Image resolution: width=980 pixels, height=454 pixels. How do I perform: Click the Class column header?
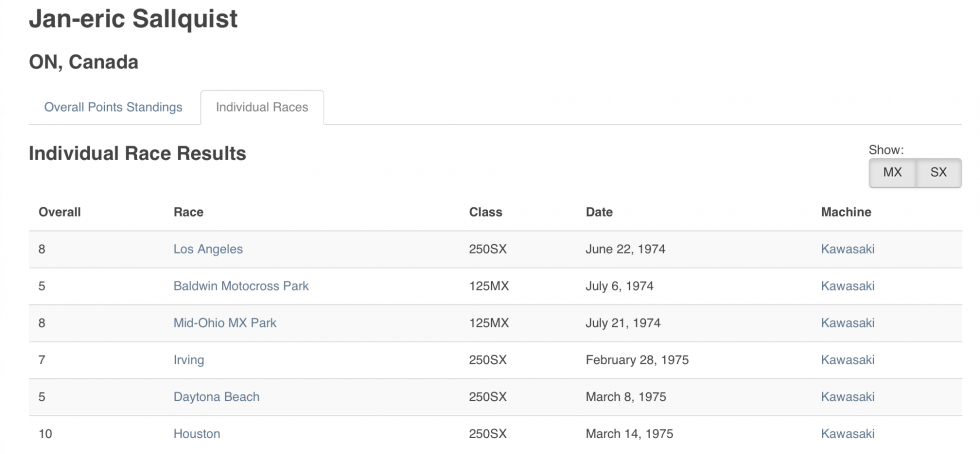tap(486, 212)
